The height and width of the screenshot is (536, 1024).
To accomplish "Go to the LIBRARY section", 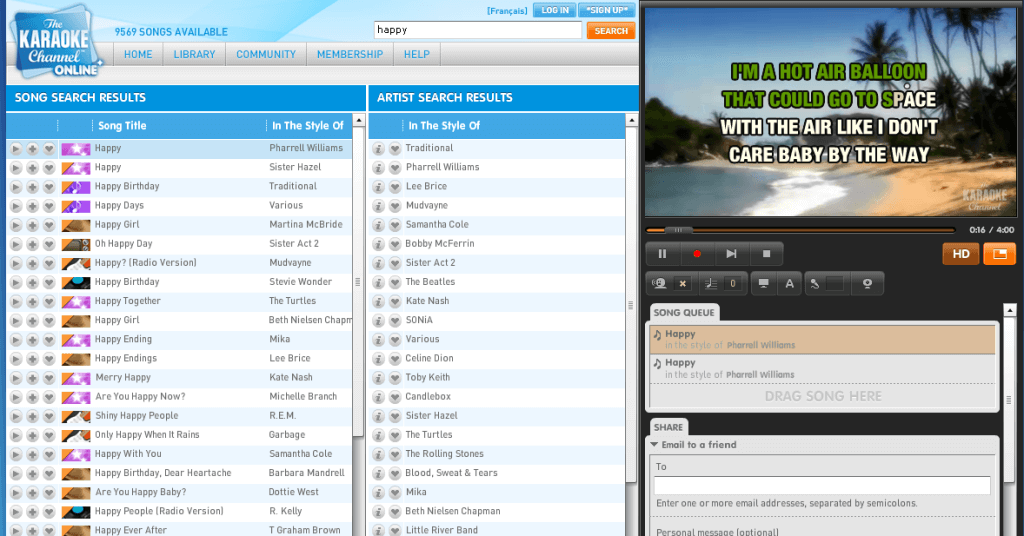I will [194, 54].
